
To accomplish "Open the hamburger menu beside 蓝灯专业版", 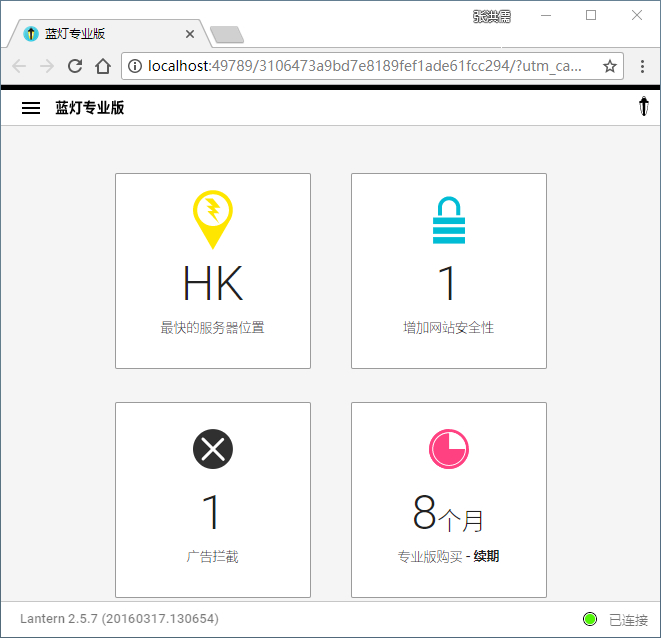I will [31, 108].
